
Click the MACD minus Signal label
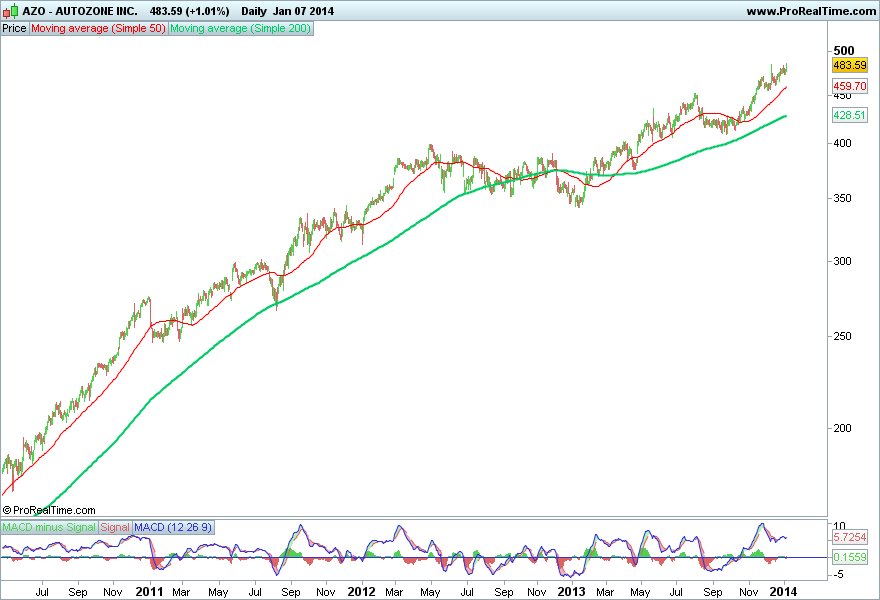point(49,527)
